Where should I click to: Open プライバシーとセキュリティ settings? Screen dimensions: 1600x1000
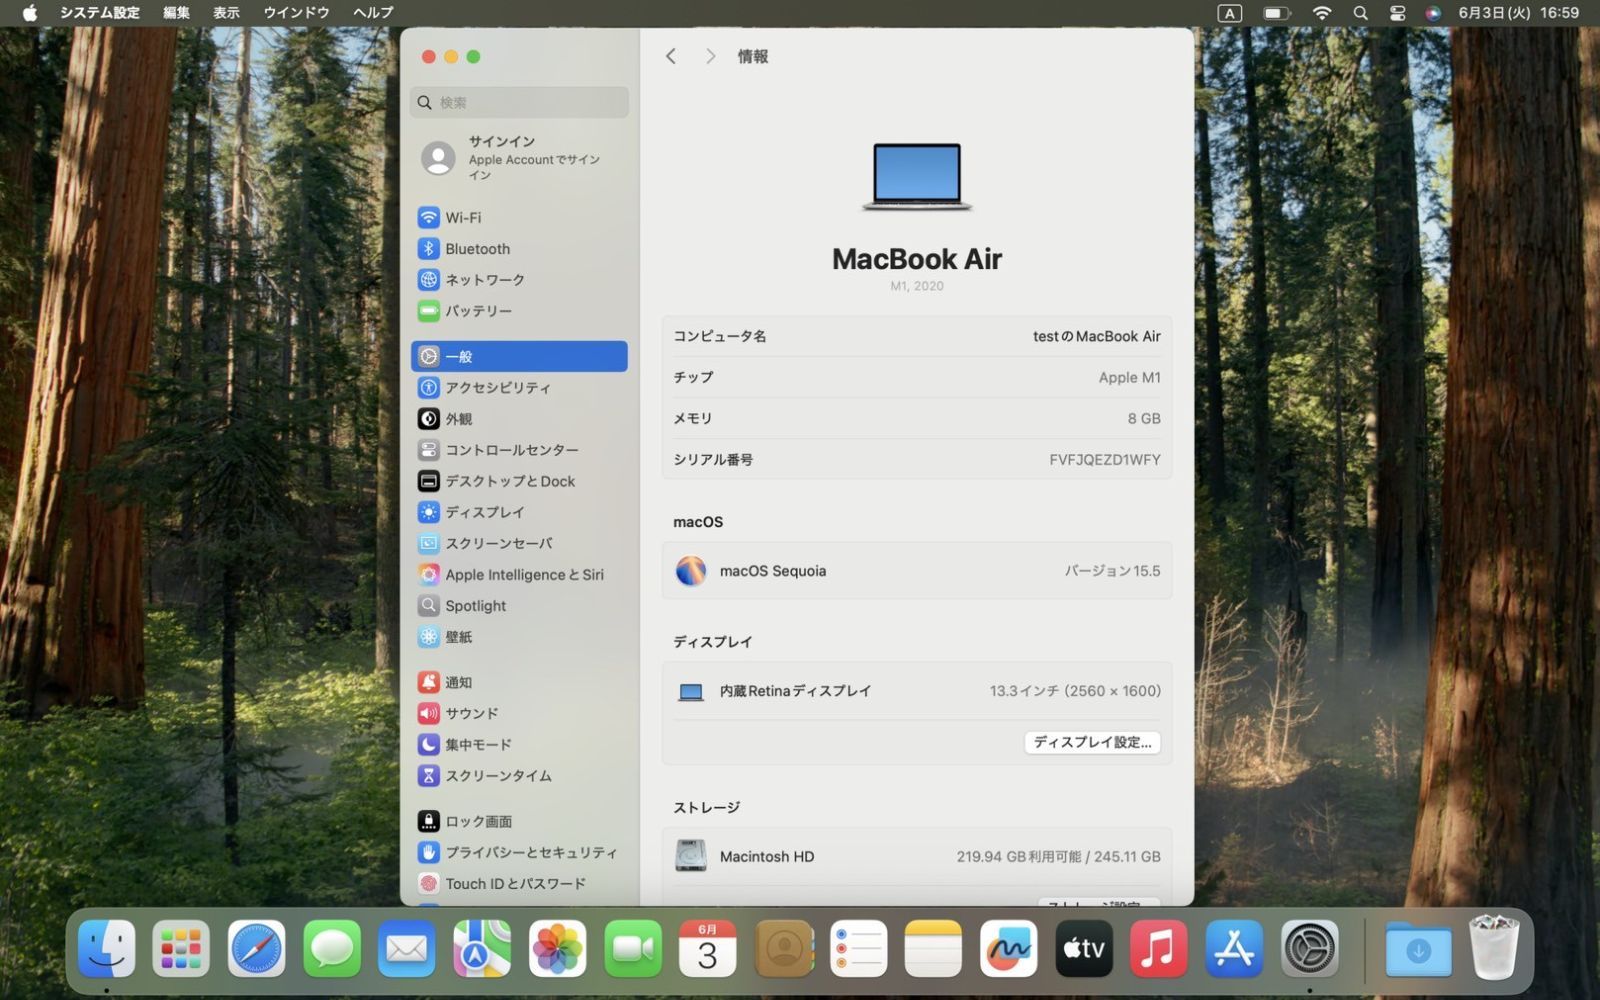tap(519, 852)
